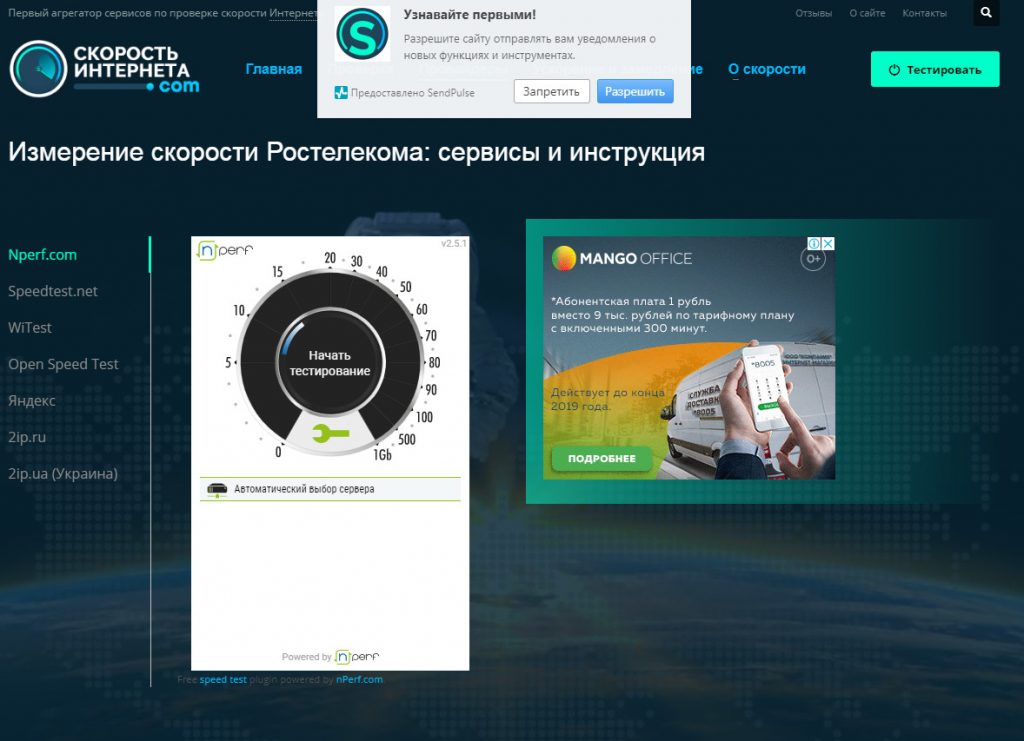Follow the speed test link
Screen dimensions: 1024x741
click(x=223, y=680)
